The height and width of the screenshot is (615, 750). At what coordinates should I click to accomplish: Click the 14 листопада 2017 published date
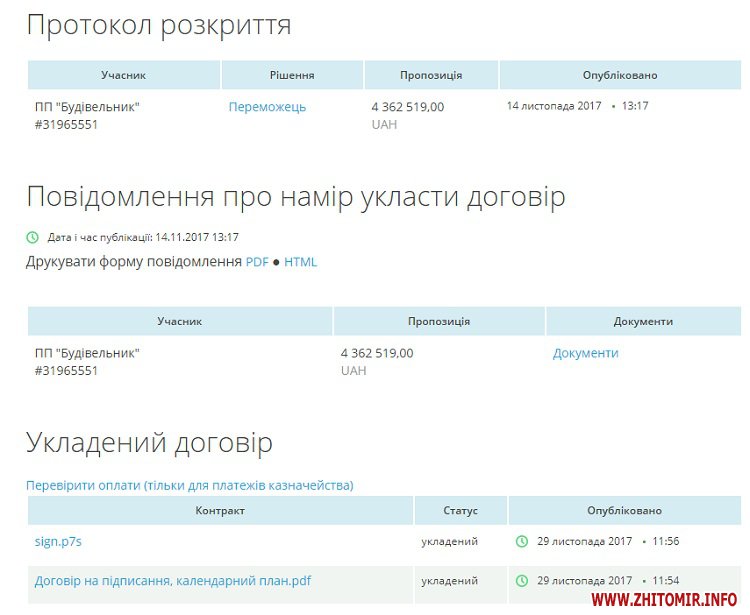coord(554,106)
